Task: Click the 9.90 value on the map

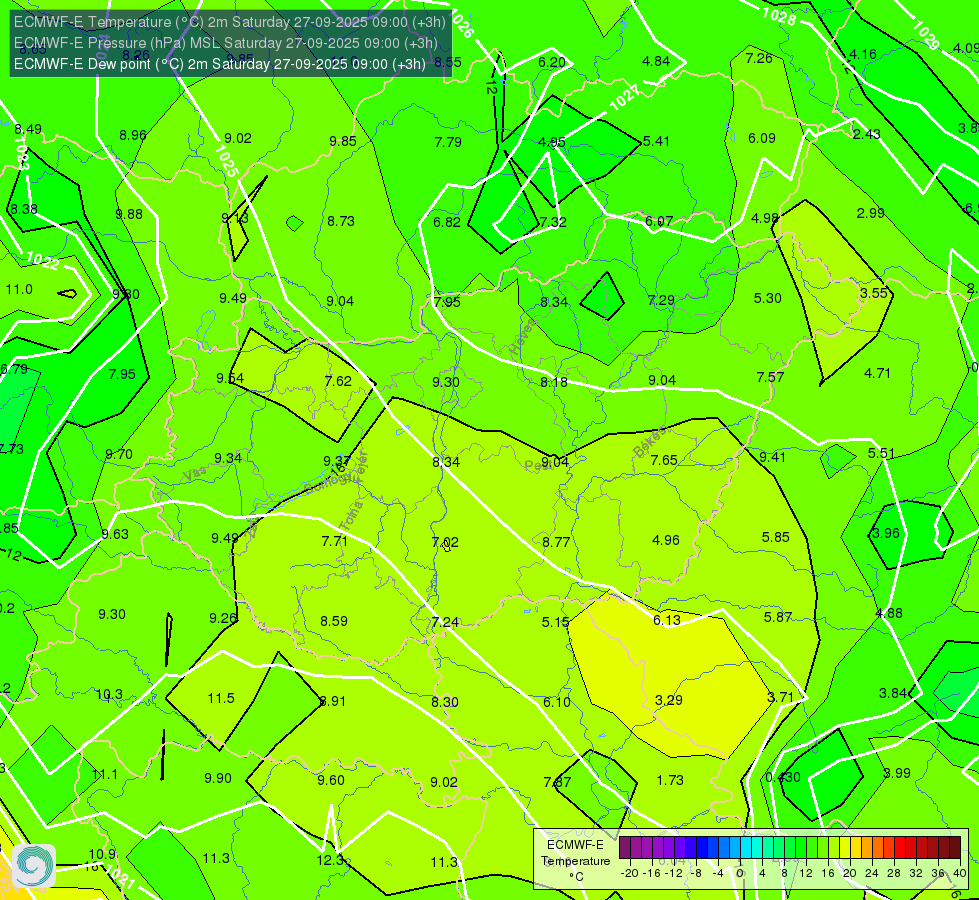Action: (218, 778)
